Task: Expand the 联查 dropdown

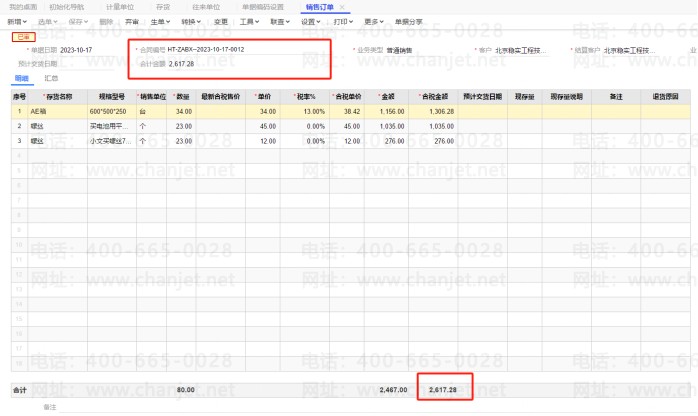Action: click(x=280, y=21)
